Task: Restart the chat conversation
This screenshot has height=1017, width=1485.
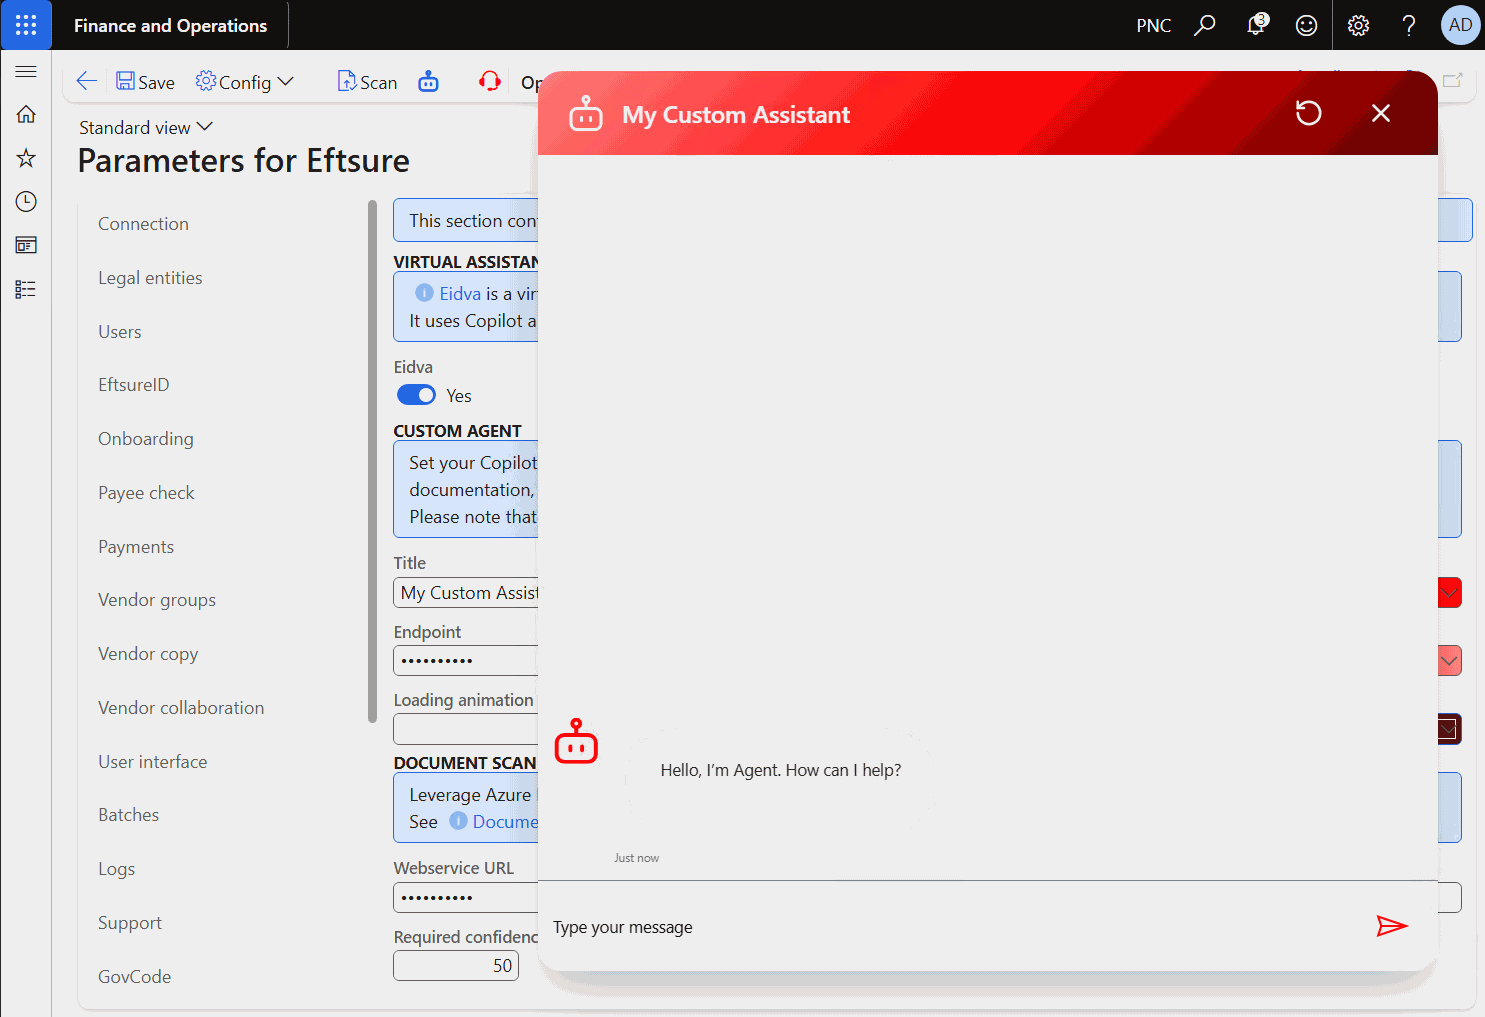Action: click(1308, 113)
